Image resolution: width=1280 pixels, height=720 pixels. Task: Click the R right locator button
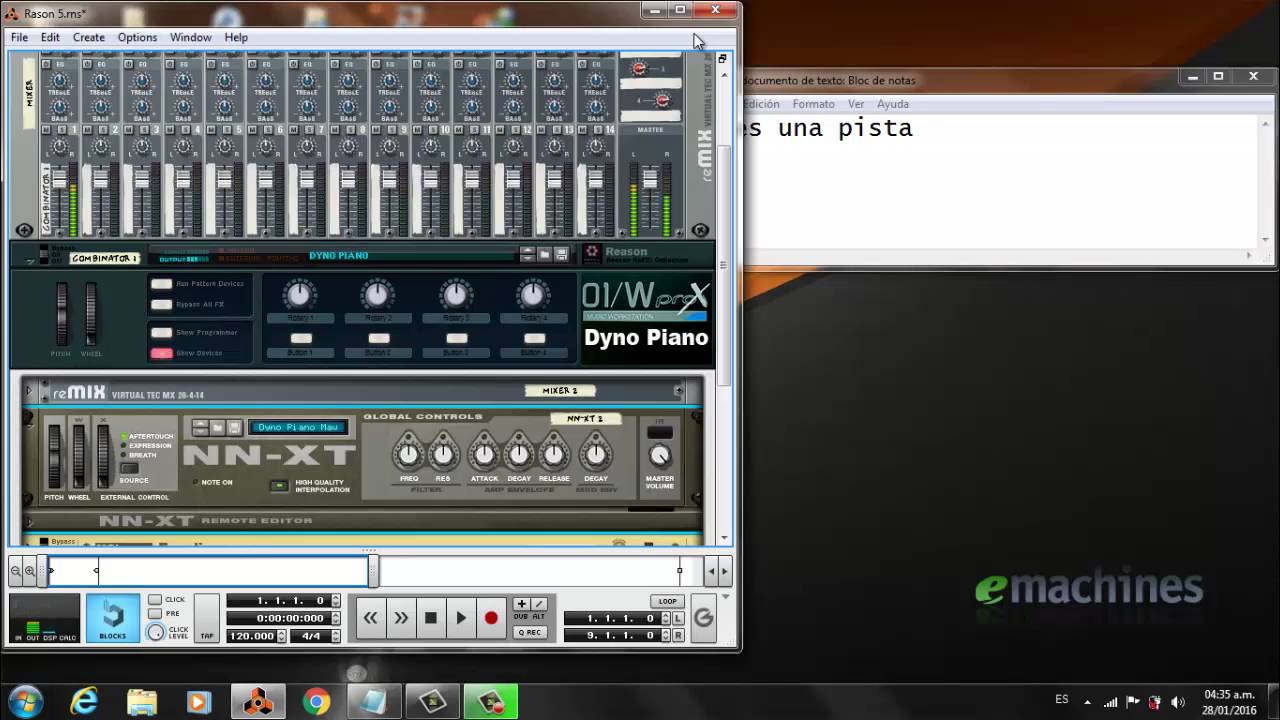678,635
